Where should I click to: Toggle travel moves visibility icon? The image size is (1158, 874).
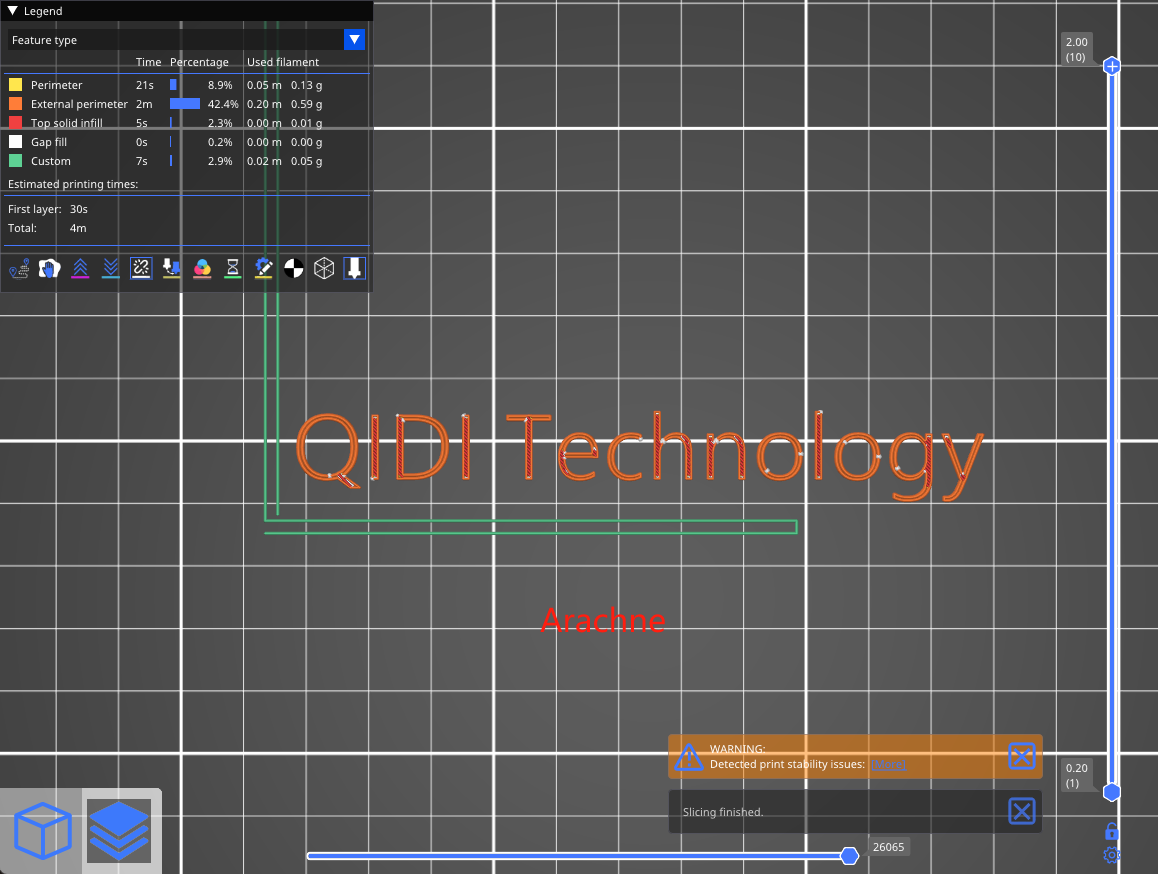(19, 268)
